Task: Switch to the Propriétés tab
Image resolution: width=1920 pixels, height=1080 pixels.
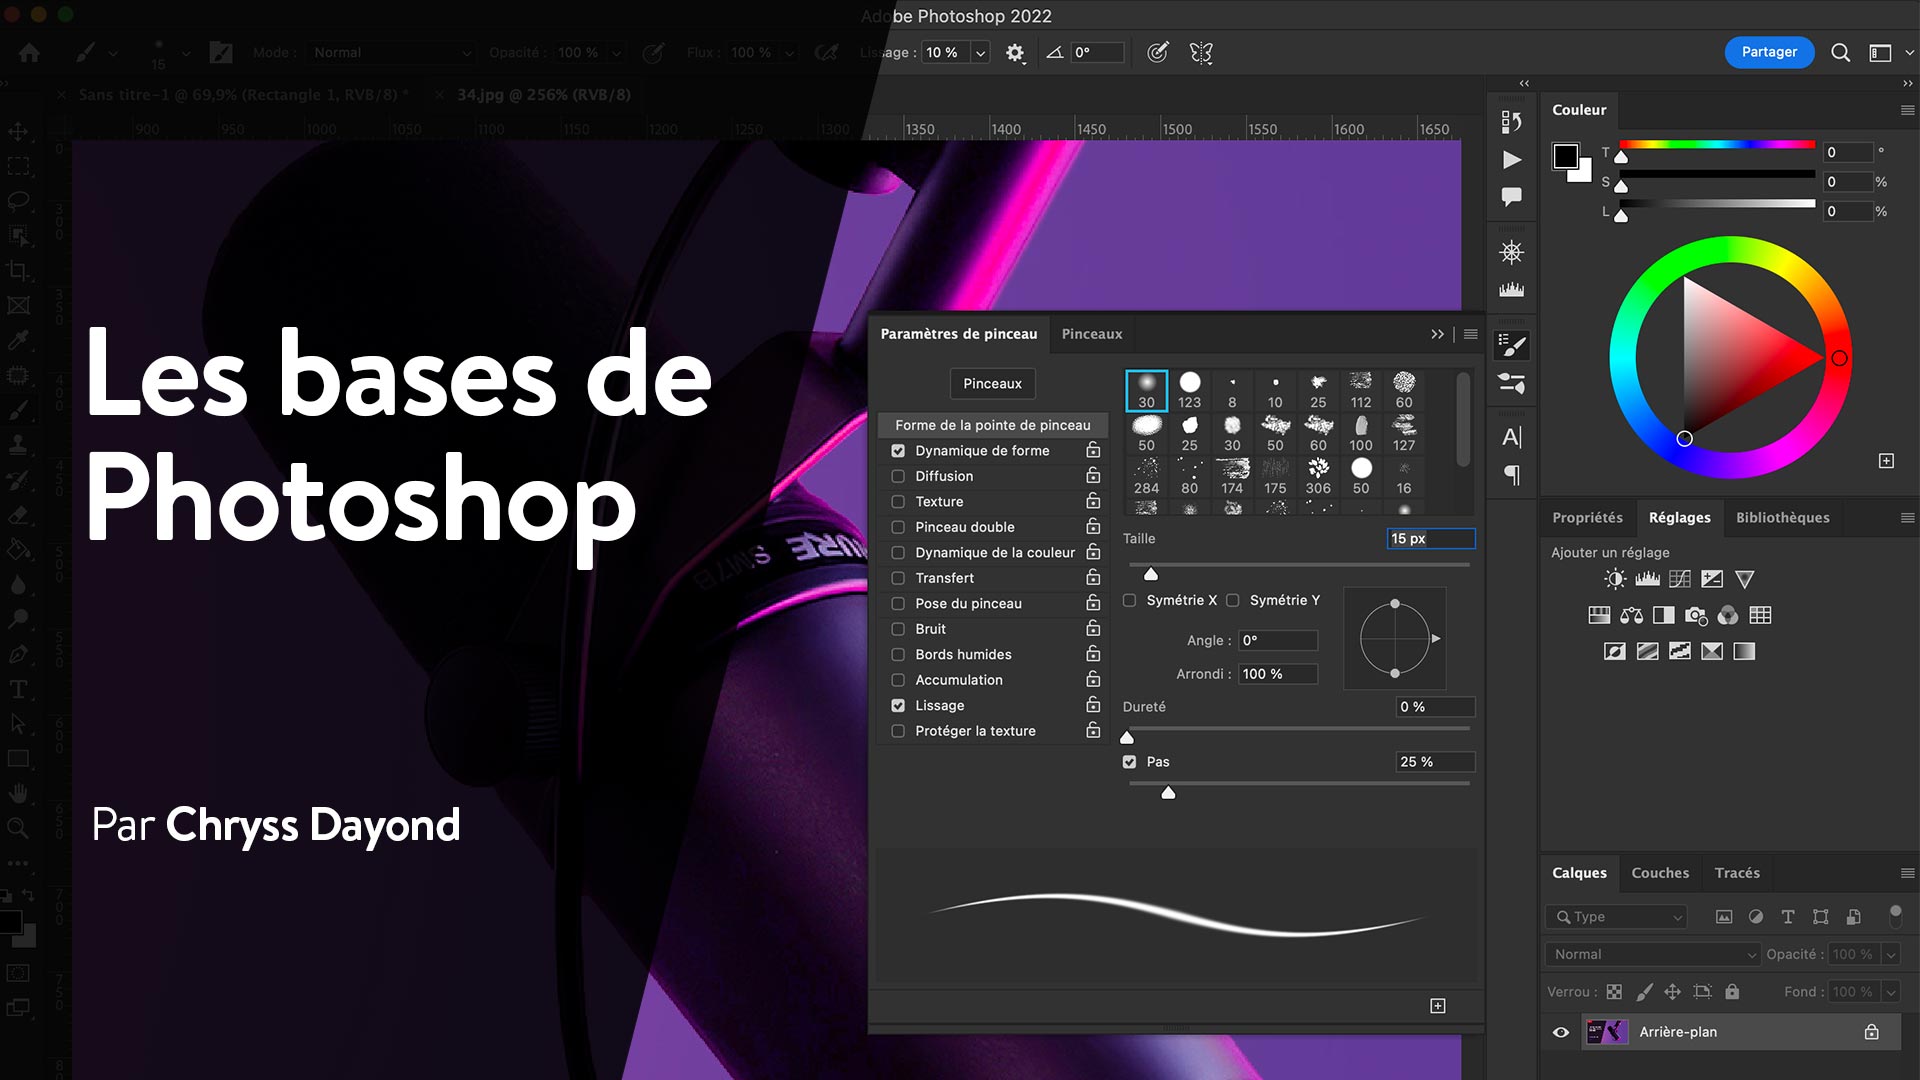Action: pos(1587,518)
